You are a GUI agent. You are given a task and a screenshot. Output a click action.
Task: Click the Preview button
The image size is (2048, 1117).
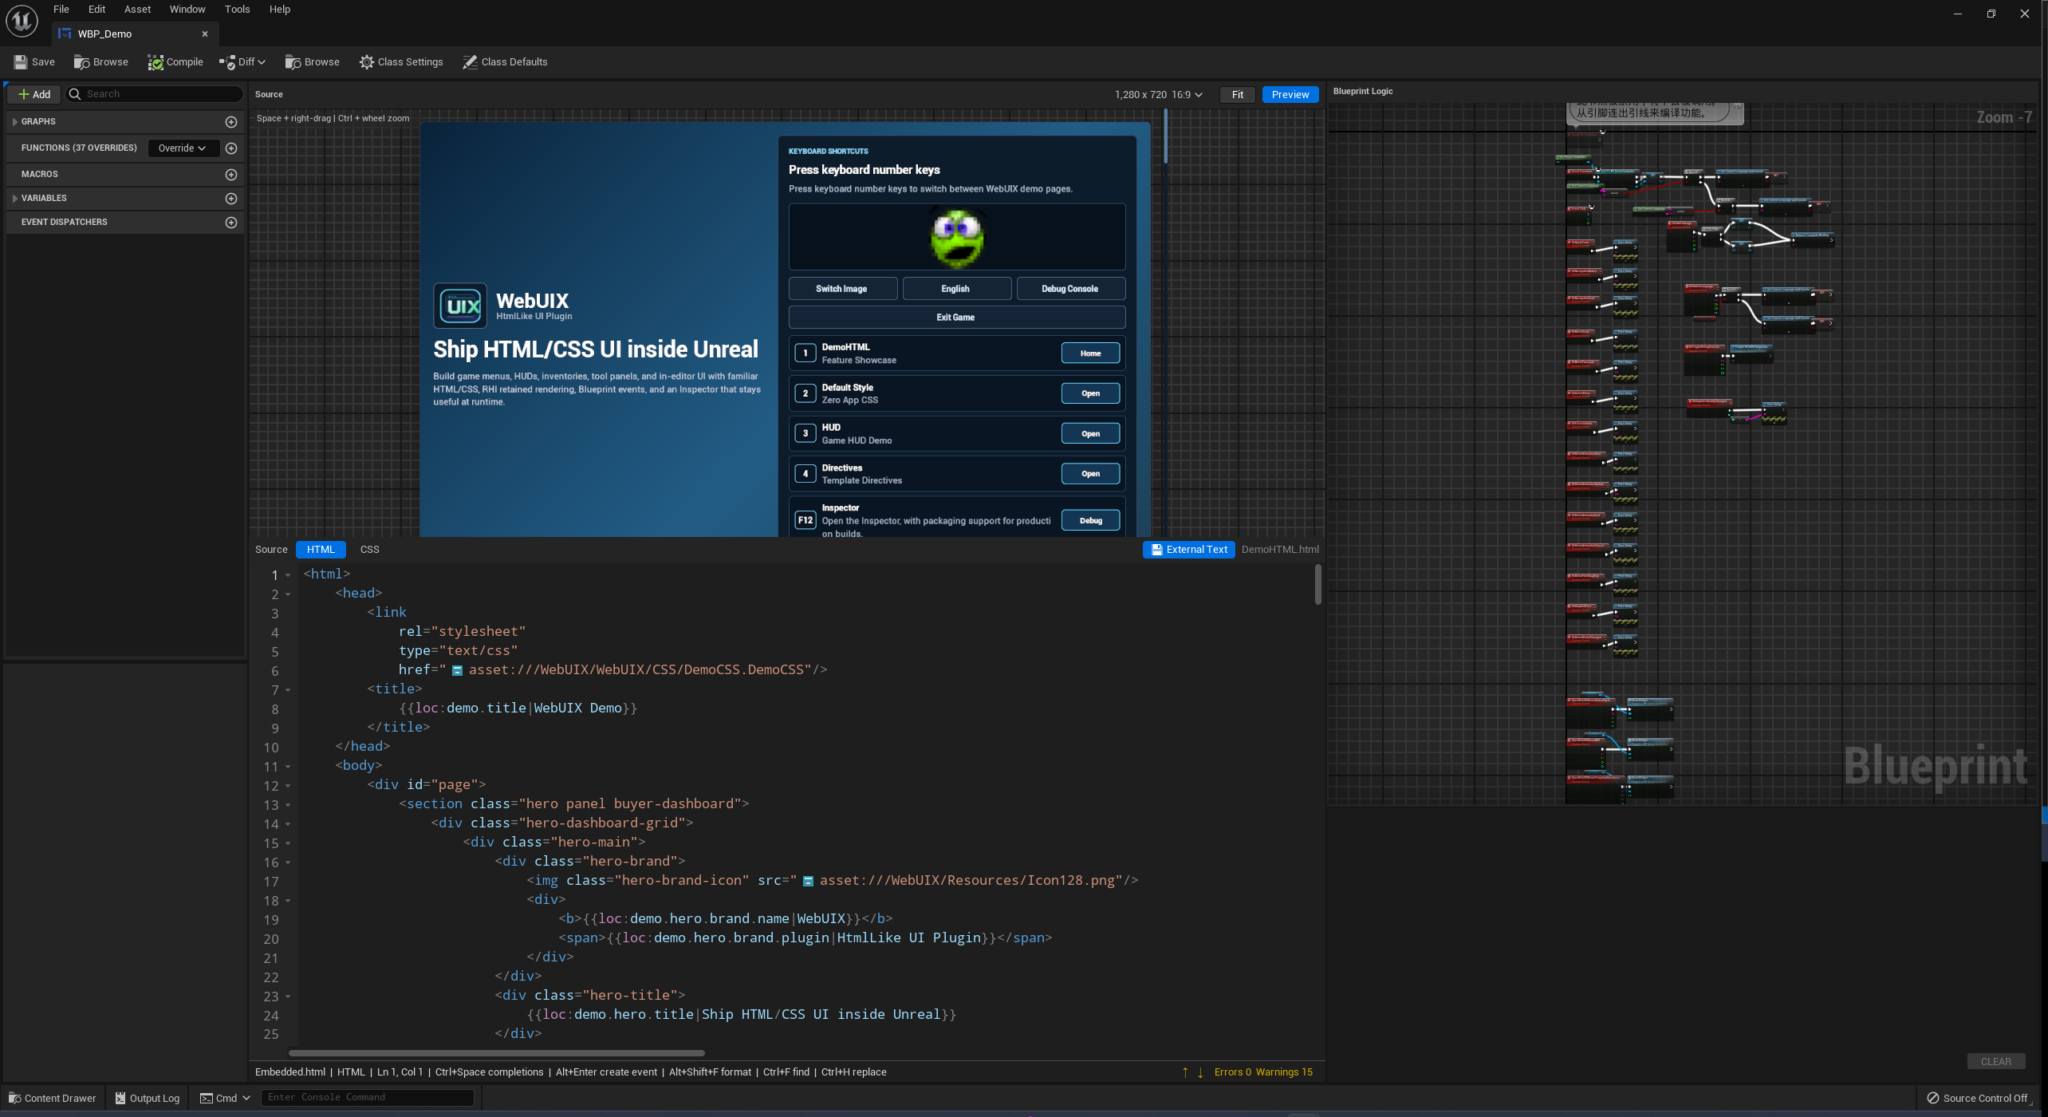pos(1290,95)
